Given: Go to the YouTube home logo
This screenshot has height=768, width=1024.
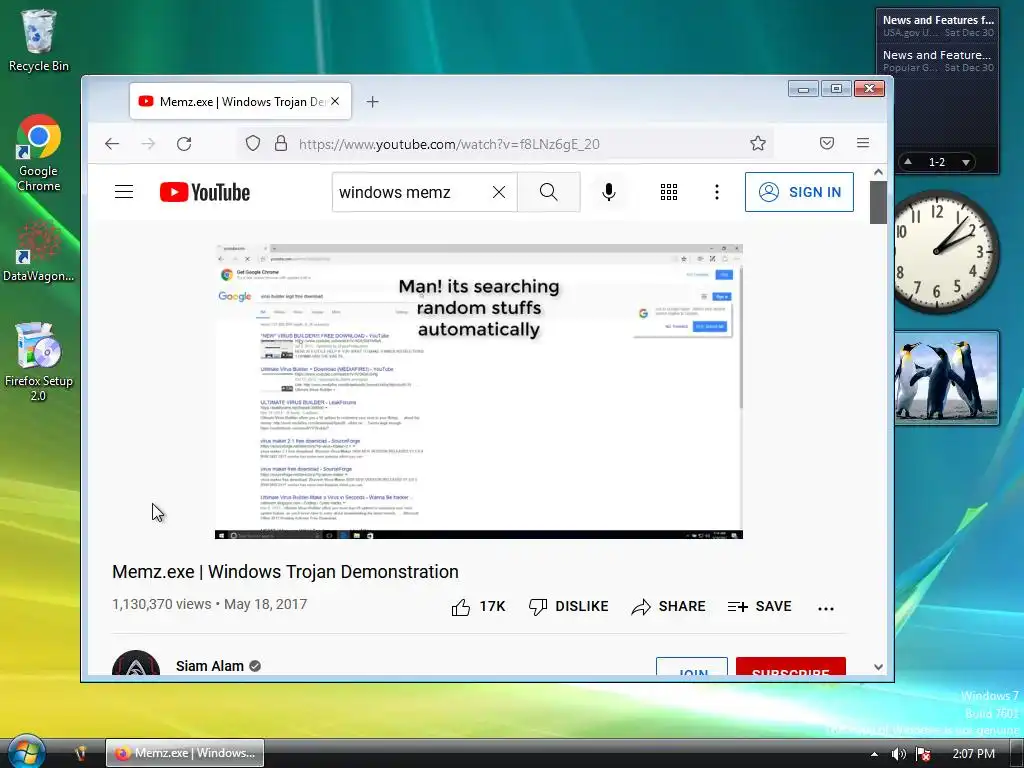Looking at the screenshot, I should click(205, 192).
